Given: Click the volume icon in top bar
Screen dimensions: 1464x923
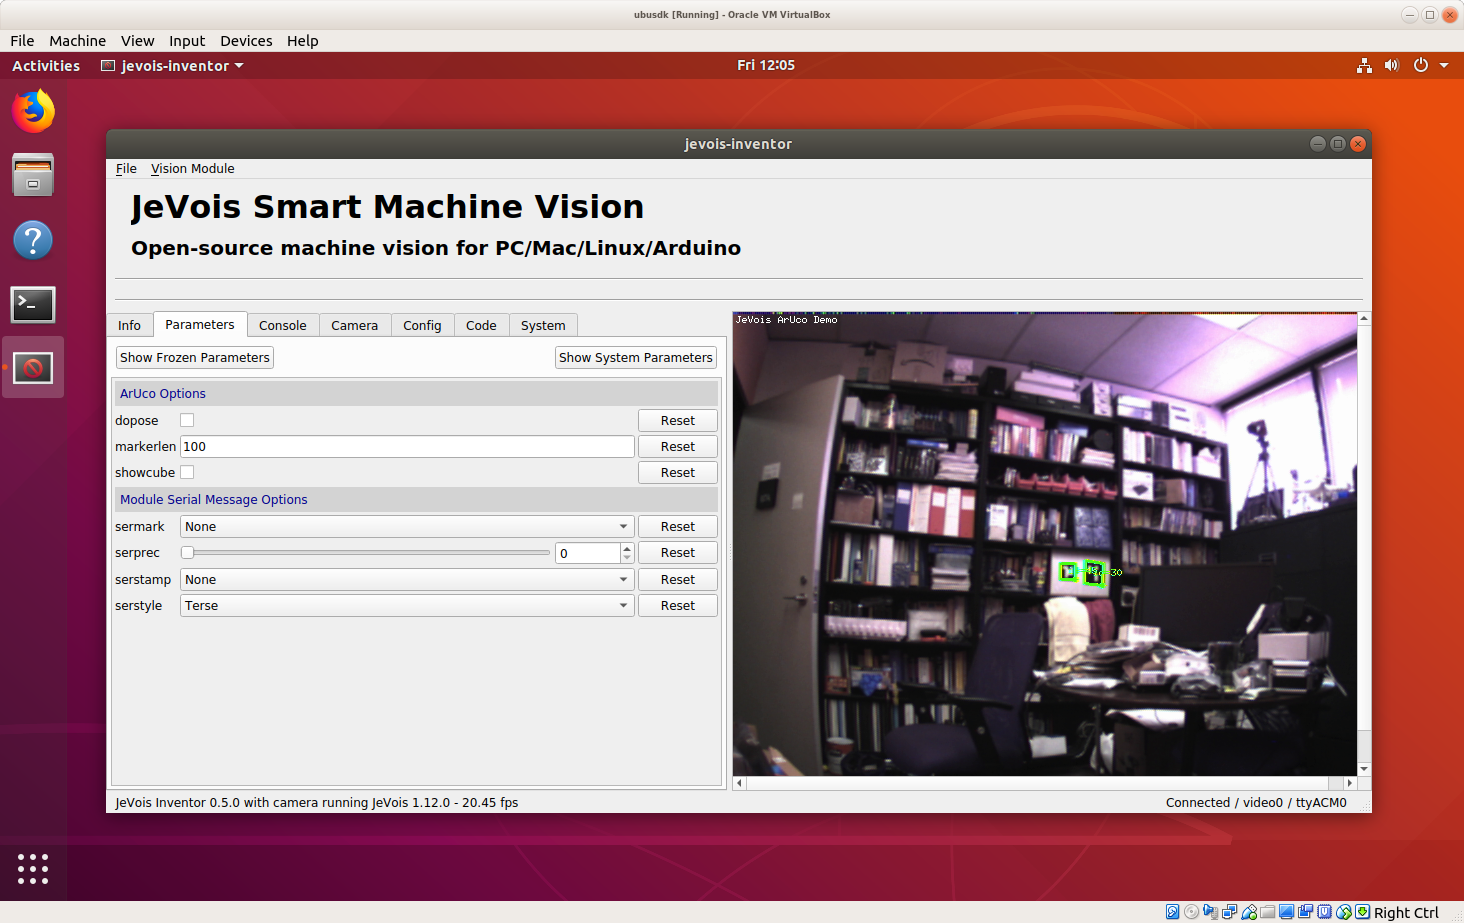Looking at the screenshot, I should 1391,65.
